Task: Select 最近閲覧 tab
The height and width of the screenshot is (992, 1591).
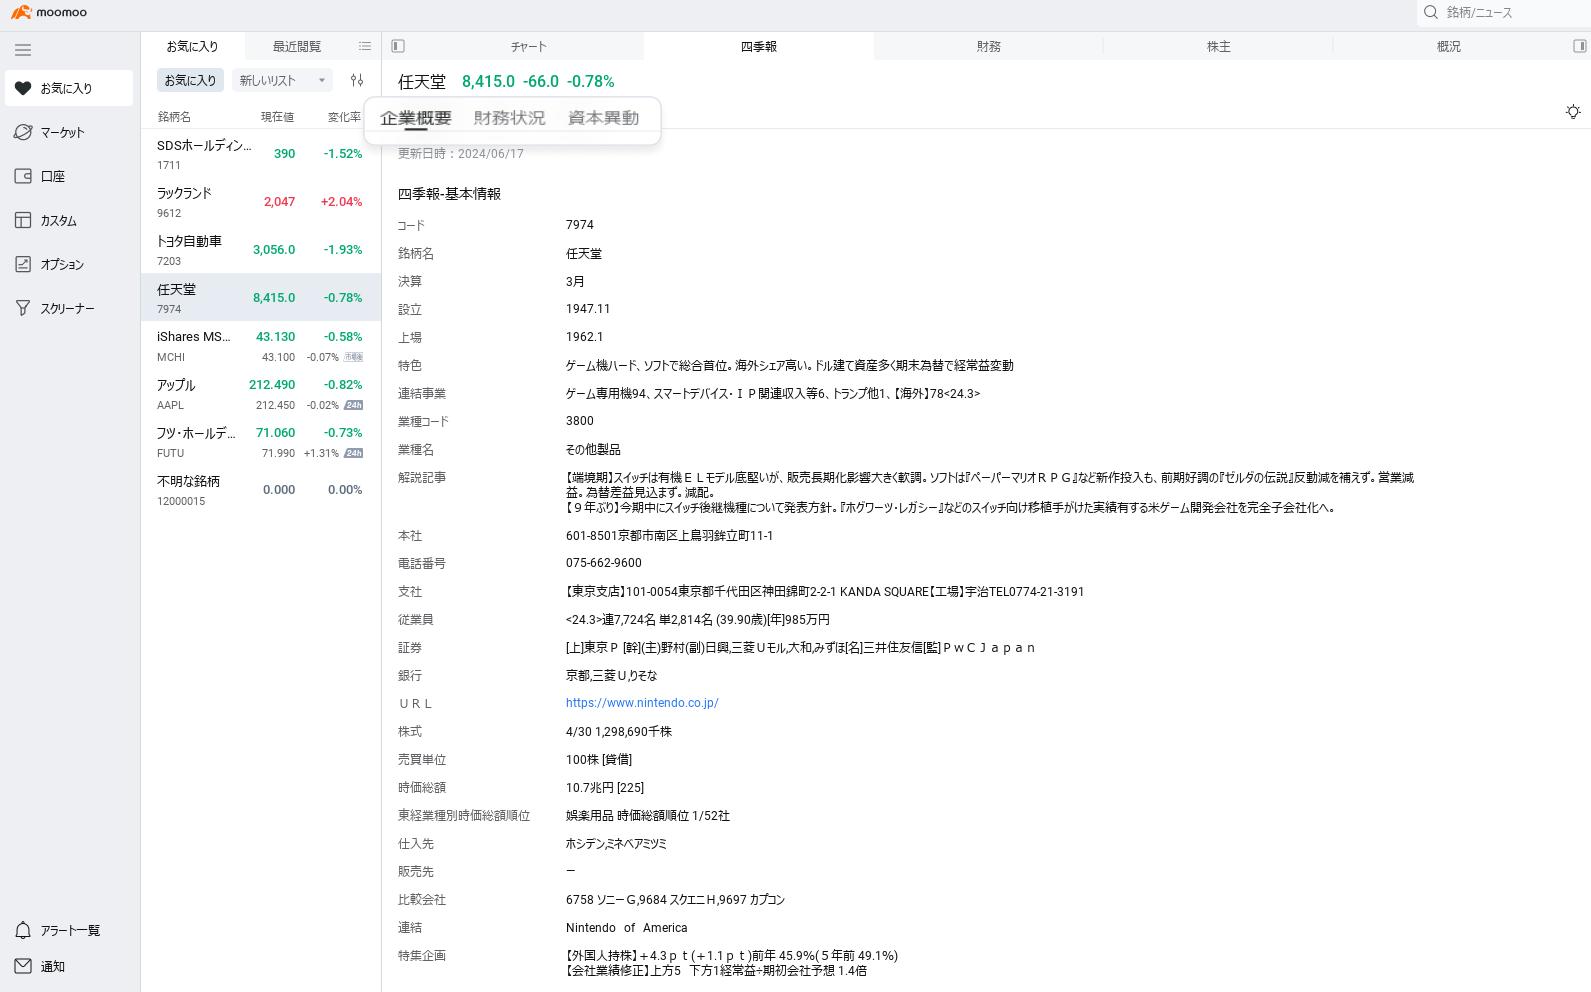Action: 297,46
